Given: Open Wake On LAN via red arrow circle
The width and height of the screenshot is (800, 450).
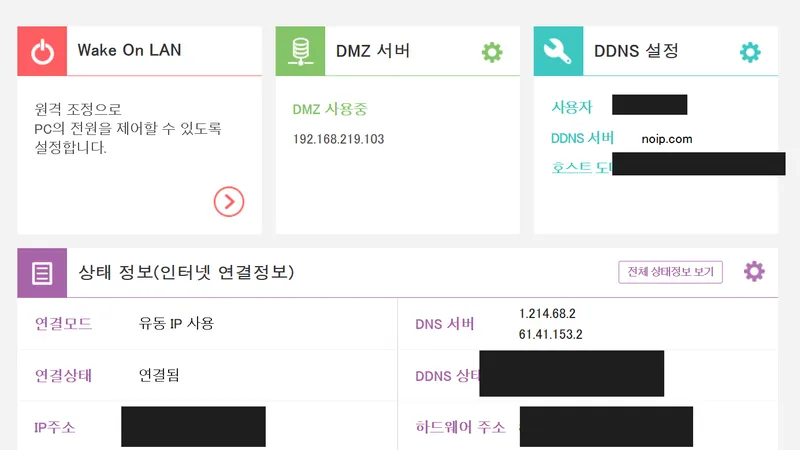Looking at the screenshot, I should tap(229, 202).
